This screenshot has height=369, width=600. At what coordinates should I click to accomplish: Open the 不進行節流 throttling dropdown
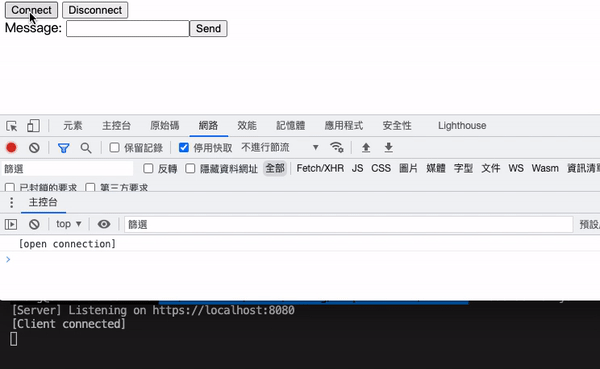tap(280, 147)
